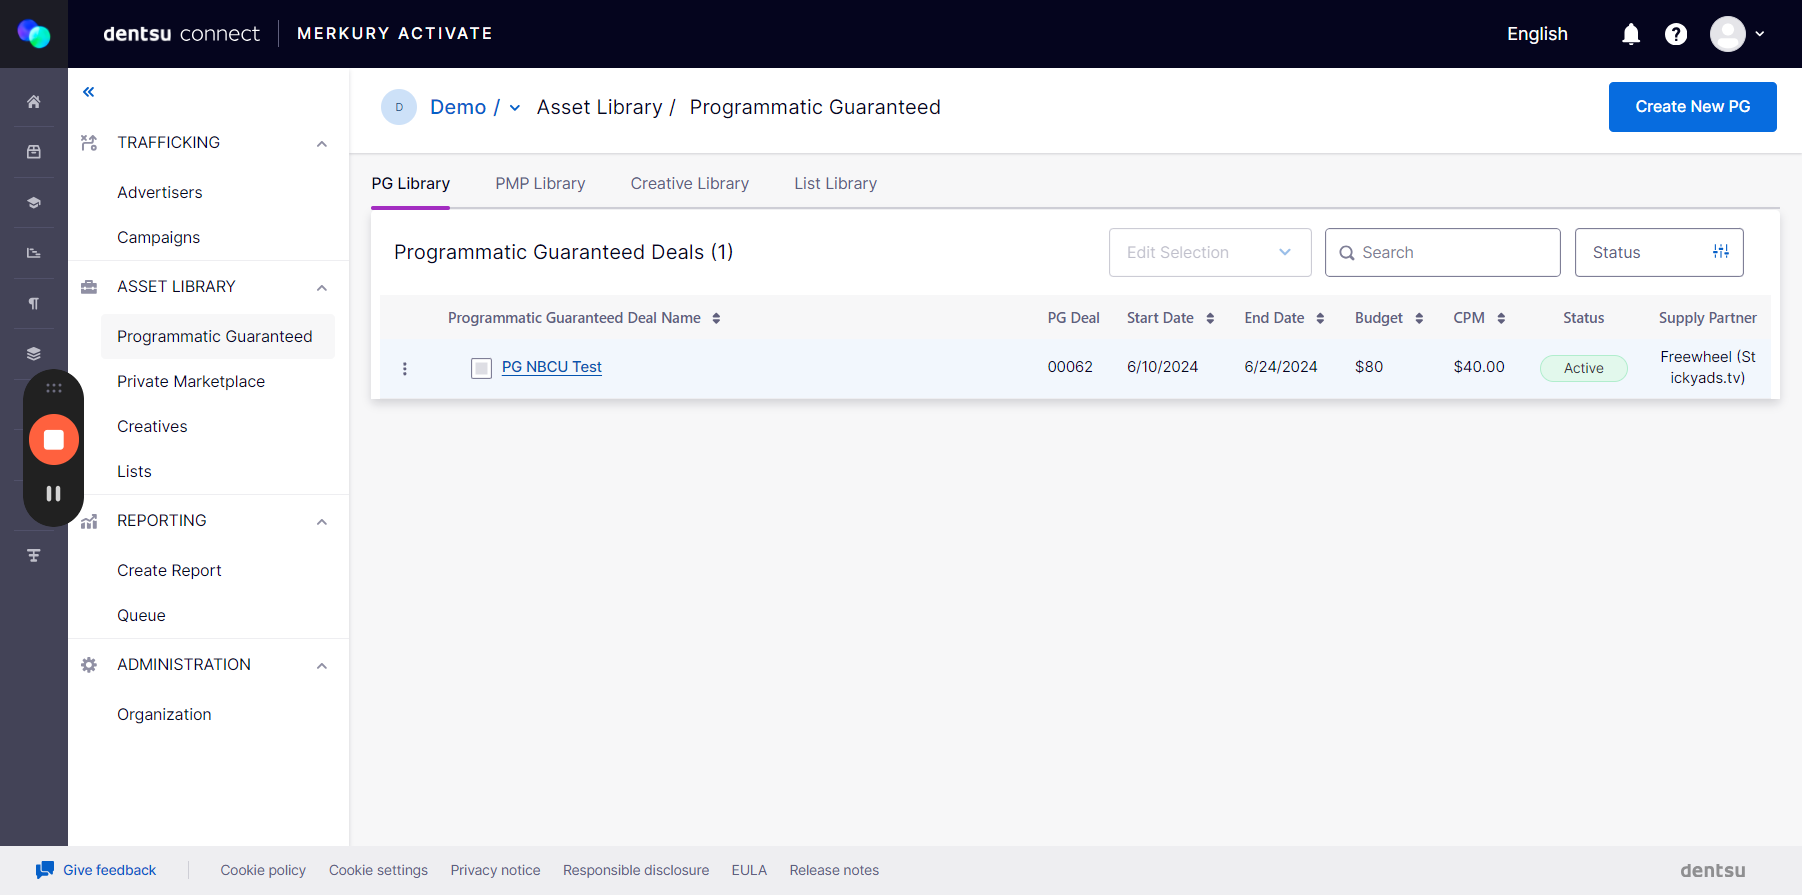This screenshot has width=1802, height=895.
Task: Expand the Demo account dropdown
Action: click(x=515, y=108)
